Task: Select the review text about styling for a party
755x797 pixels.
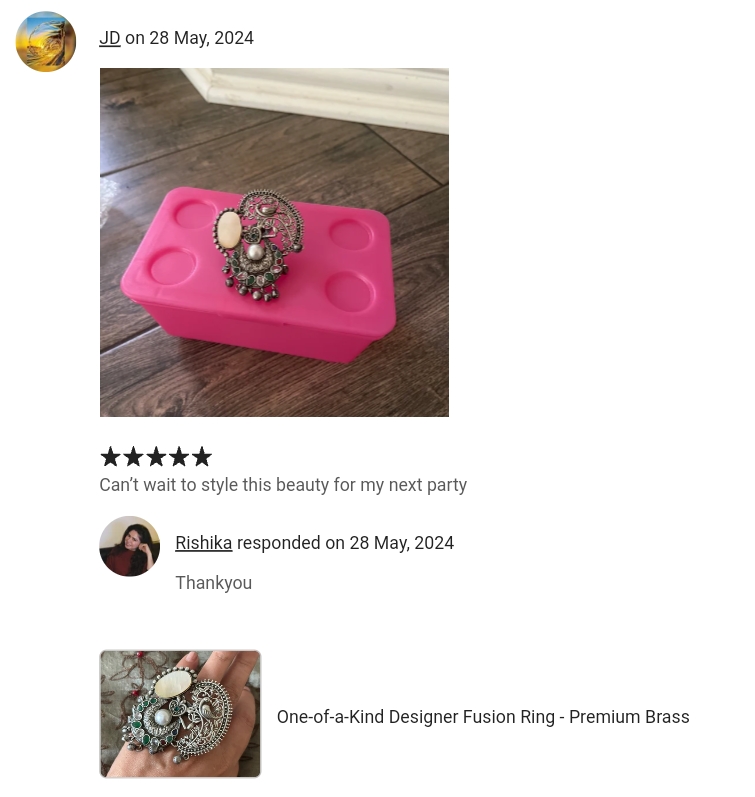Action: pos(283,485)
